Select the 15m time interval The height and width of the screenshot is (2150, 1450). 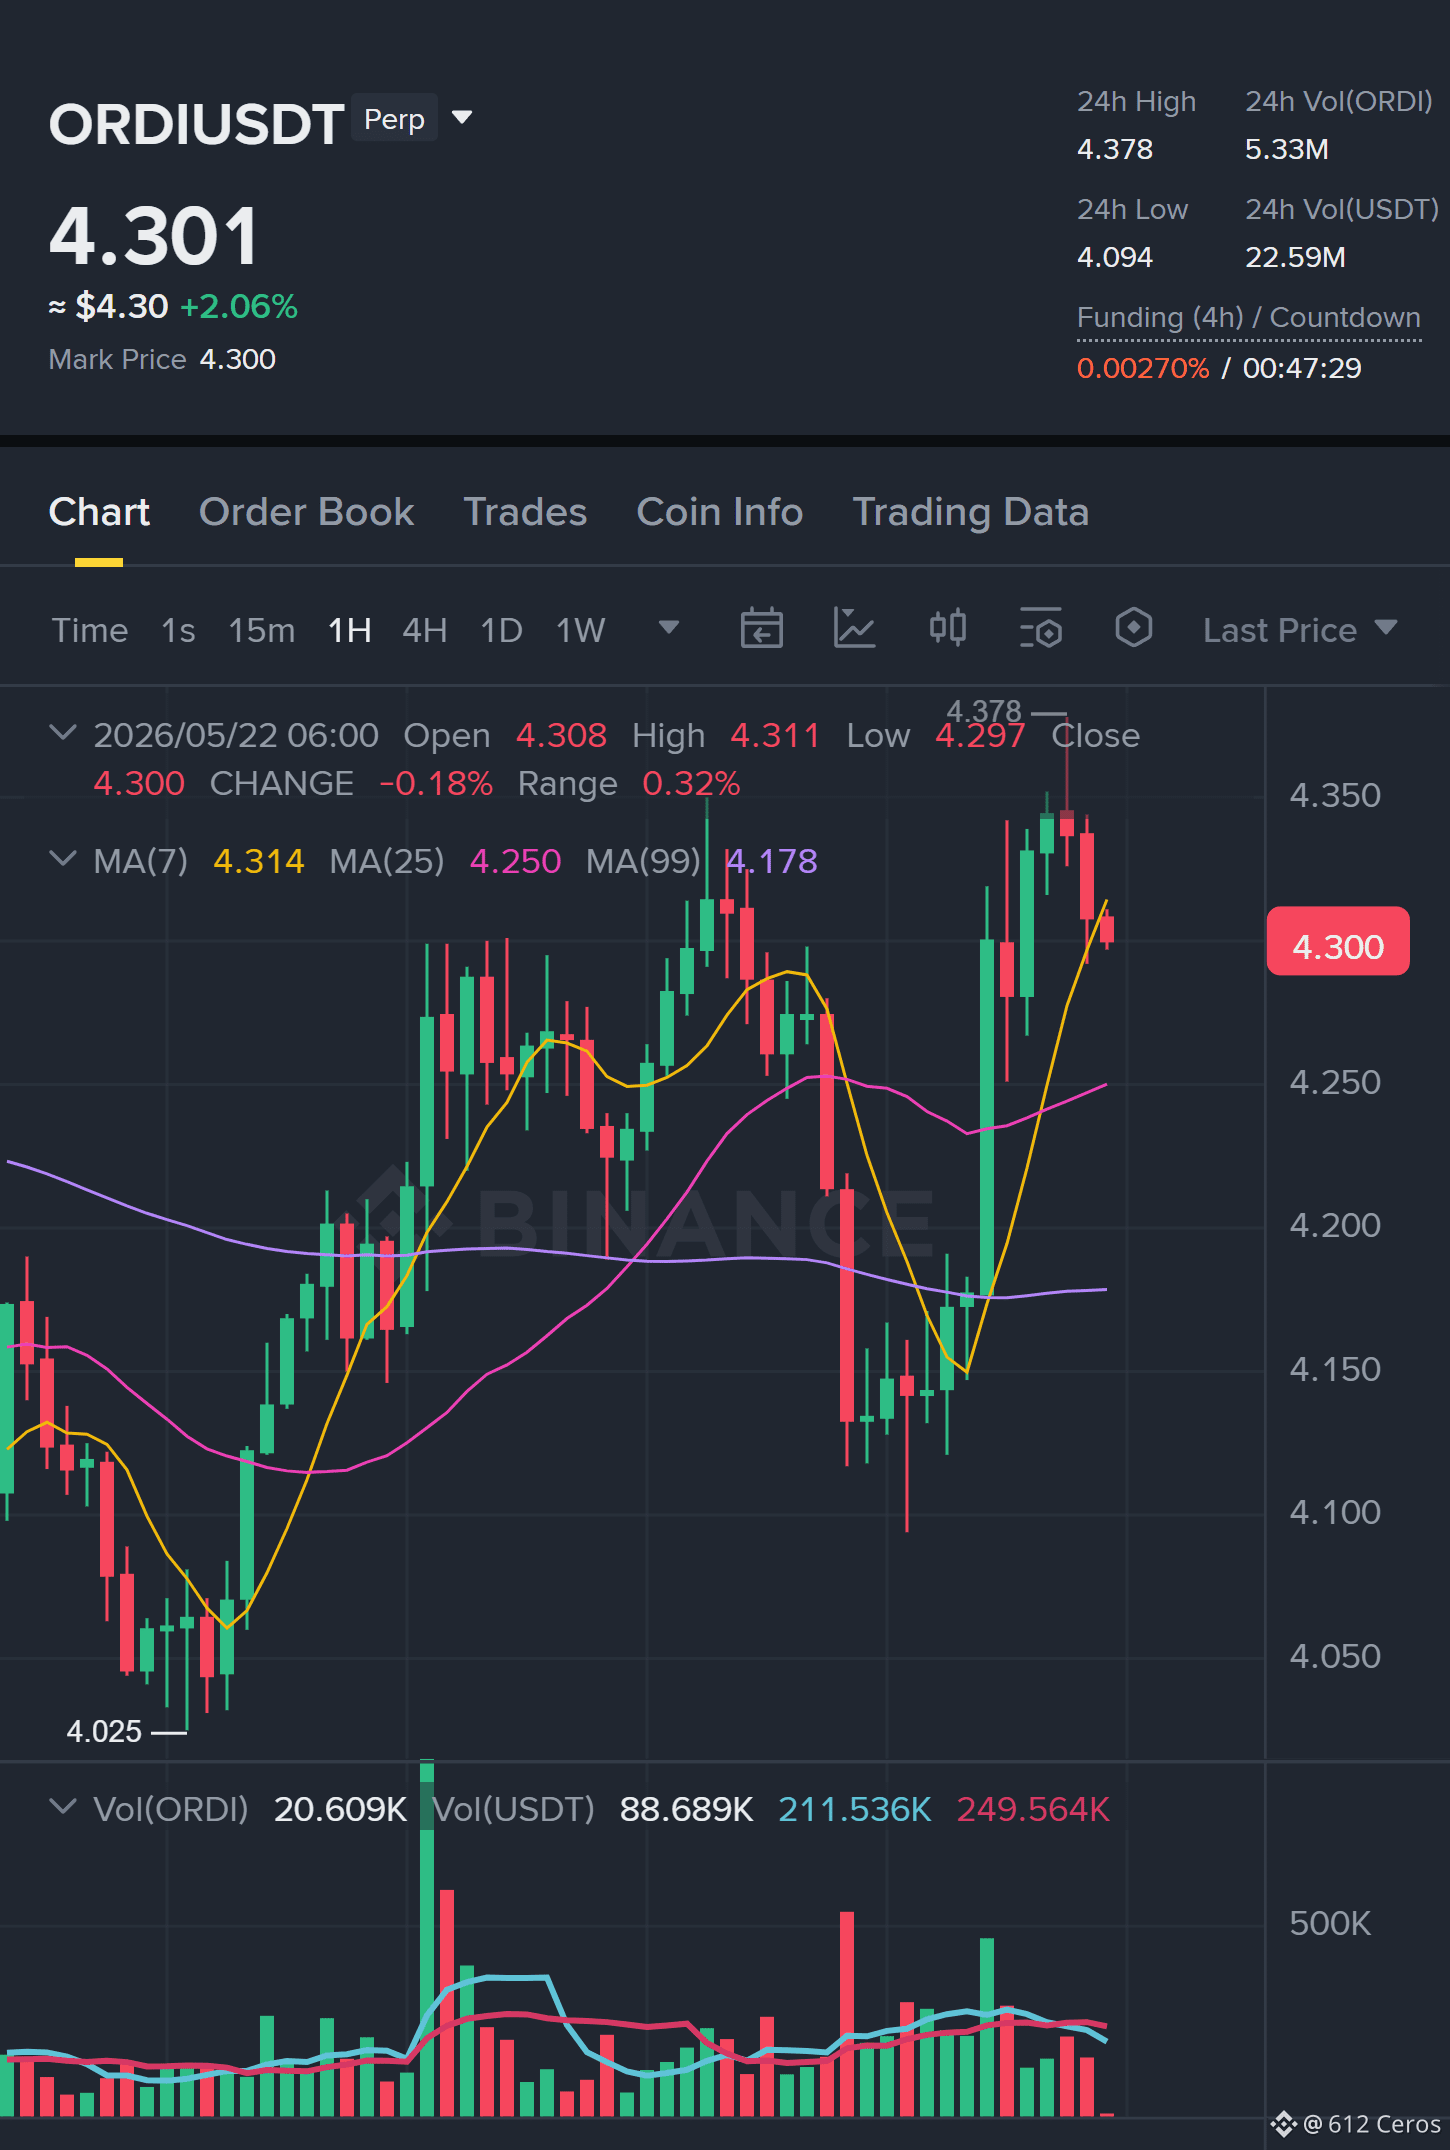coord(261,630)
